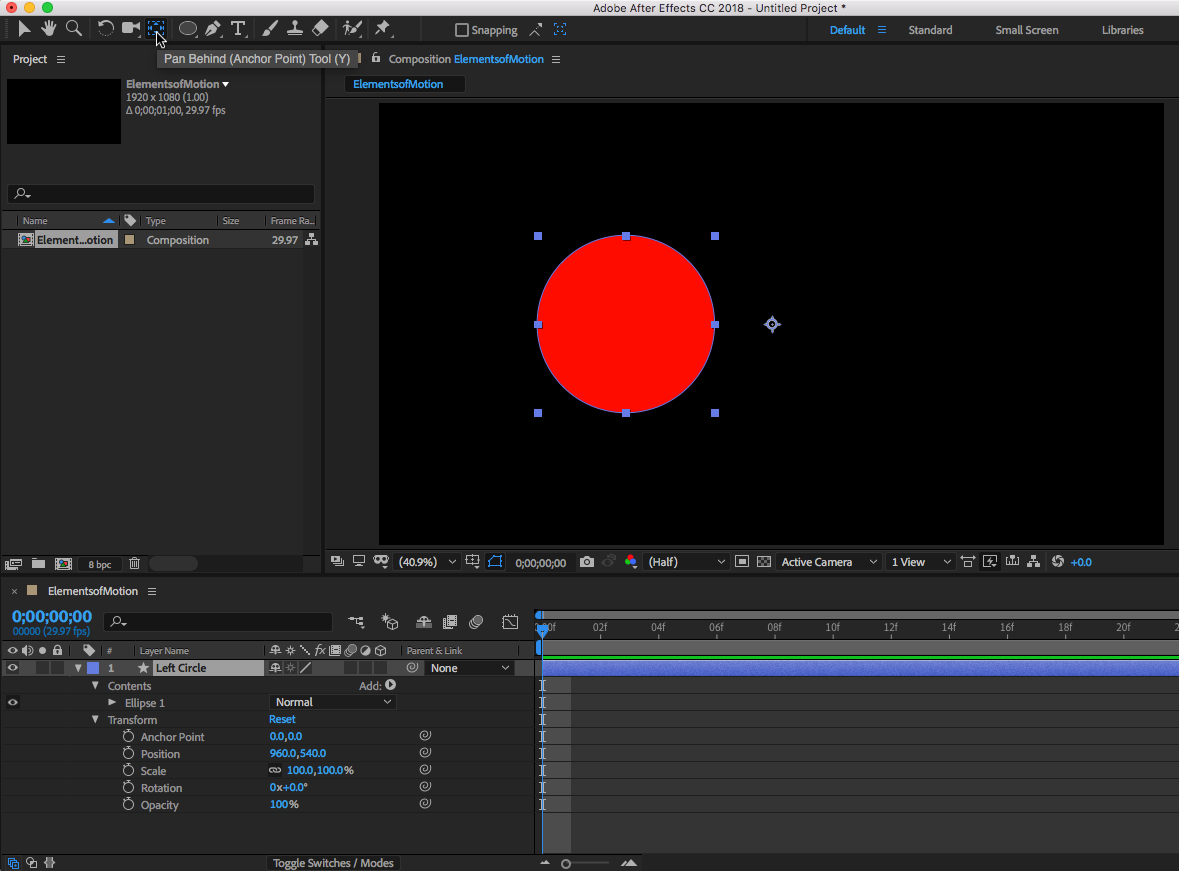This screenshot has width=1179, height=871.
Task: Collapse the Transform property group
Action: [96, 720]
